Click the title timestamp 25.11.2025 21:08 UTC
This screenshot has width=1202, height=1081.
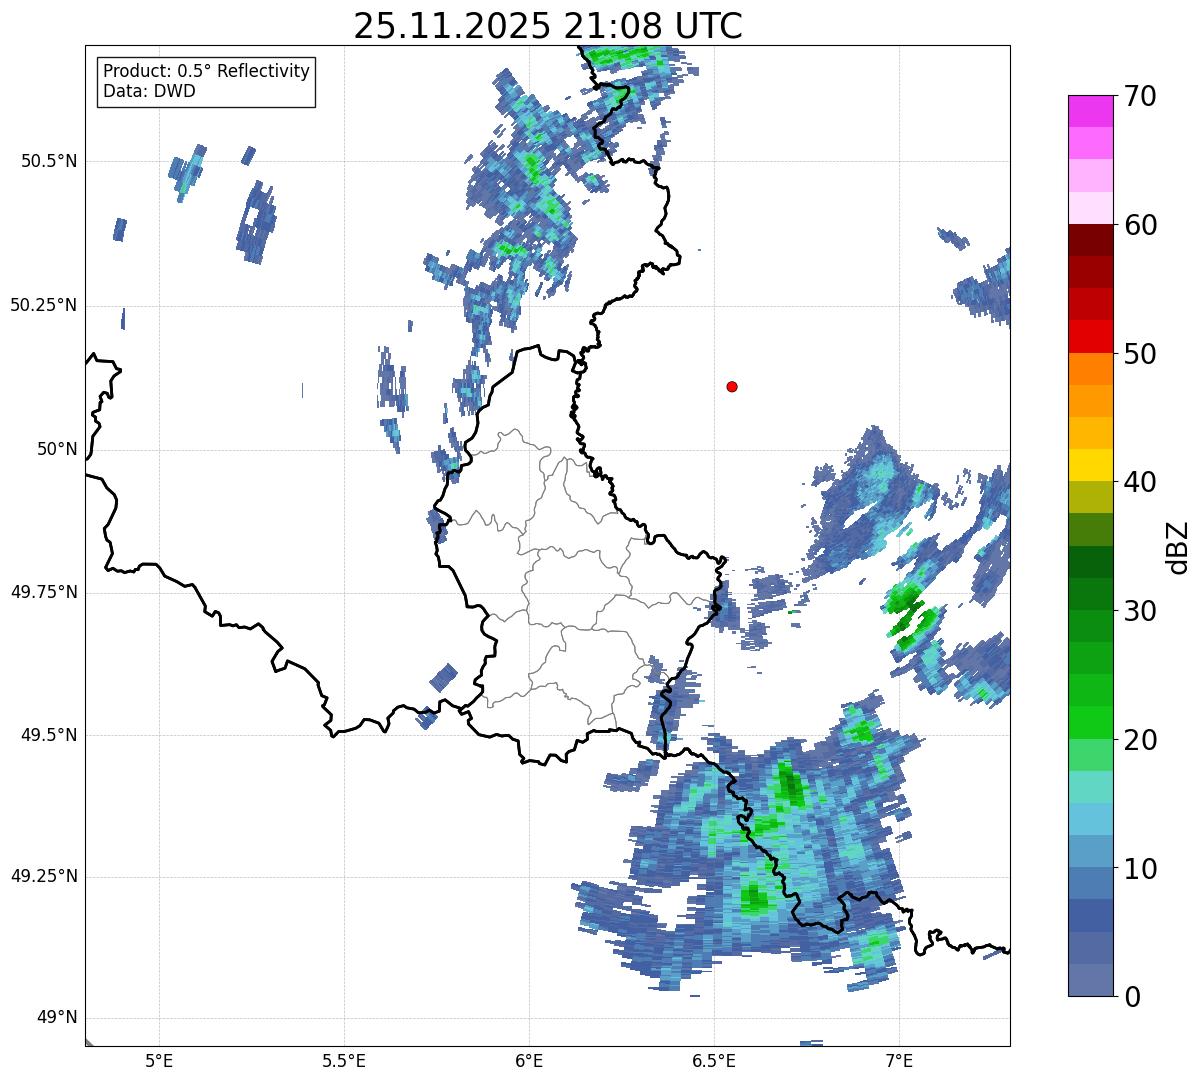pos(547,26)
